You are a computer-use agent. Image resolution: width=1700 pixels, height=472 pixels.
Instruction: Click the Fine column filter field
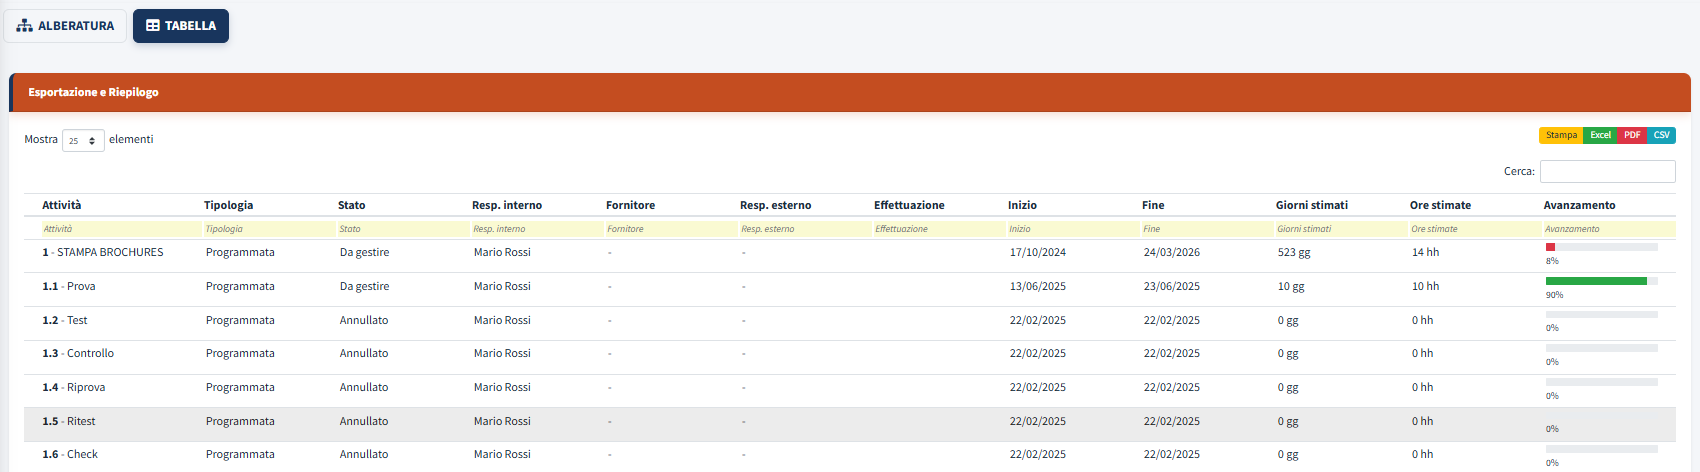[x=1206, y=229]
